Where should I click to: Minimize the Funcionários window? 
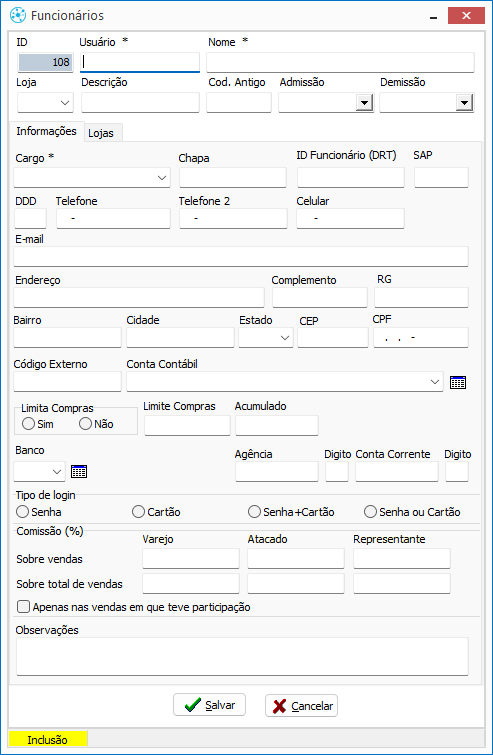coord(433,16)
